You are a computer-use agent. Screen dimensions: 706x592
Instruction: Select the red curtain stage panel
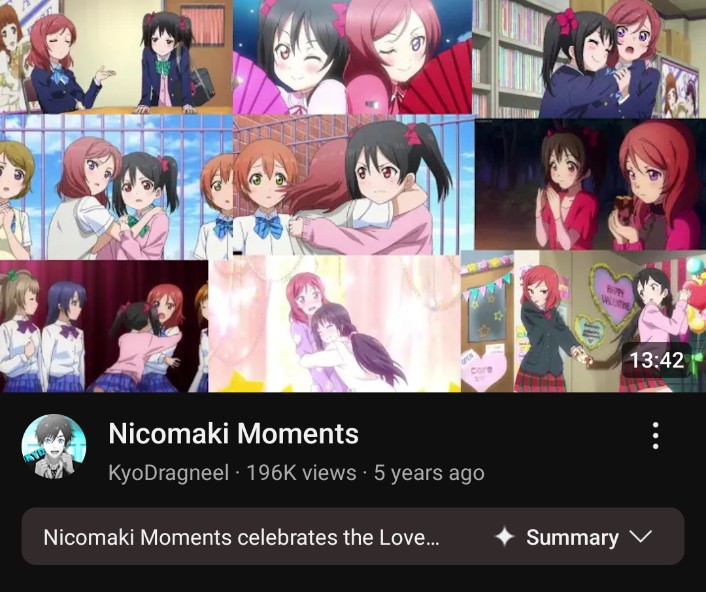(x=104, y=326)
